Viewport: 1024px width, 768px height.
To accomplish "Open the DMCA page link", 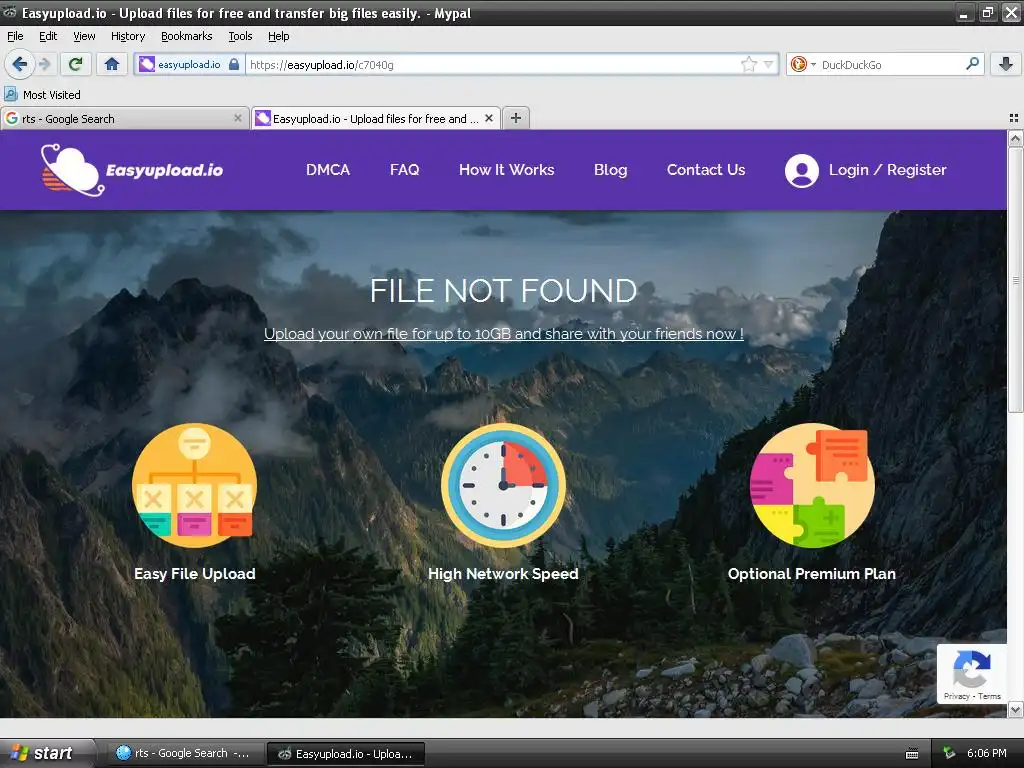I will tap(328, 170).
